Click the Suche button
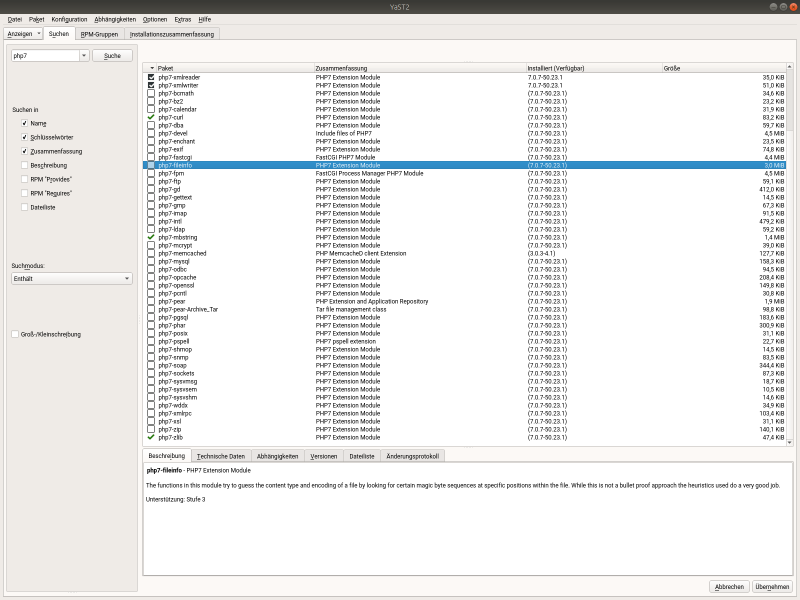This screenshot has height=600, width=800. 112,56
